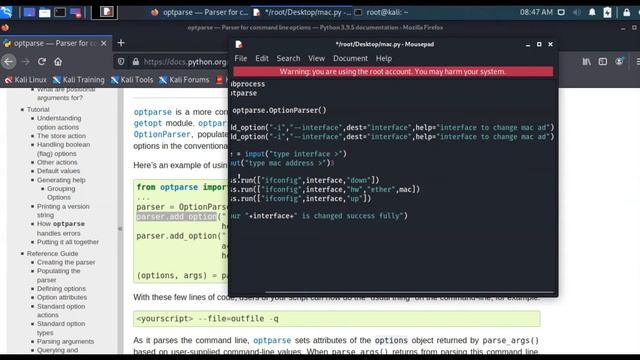Open Tutorial link in docs sidebar

point(38,109)
